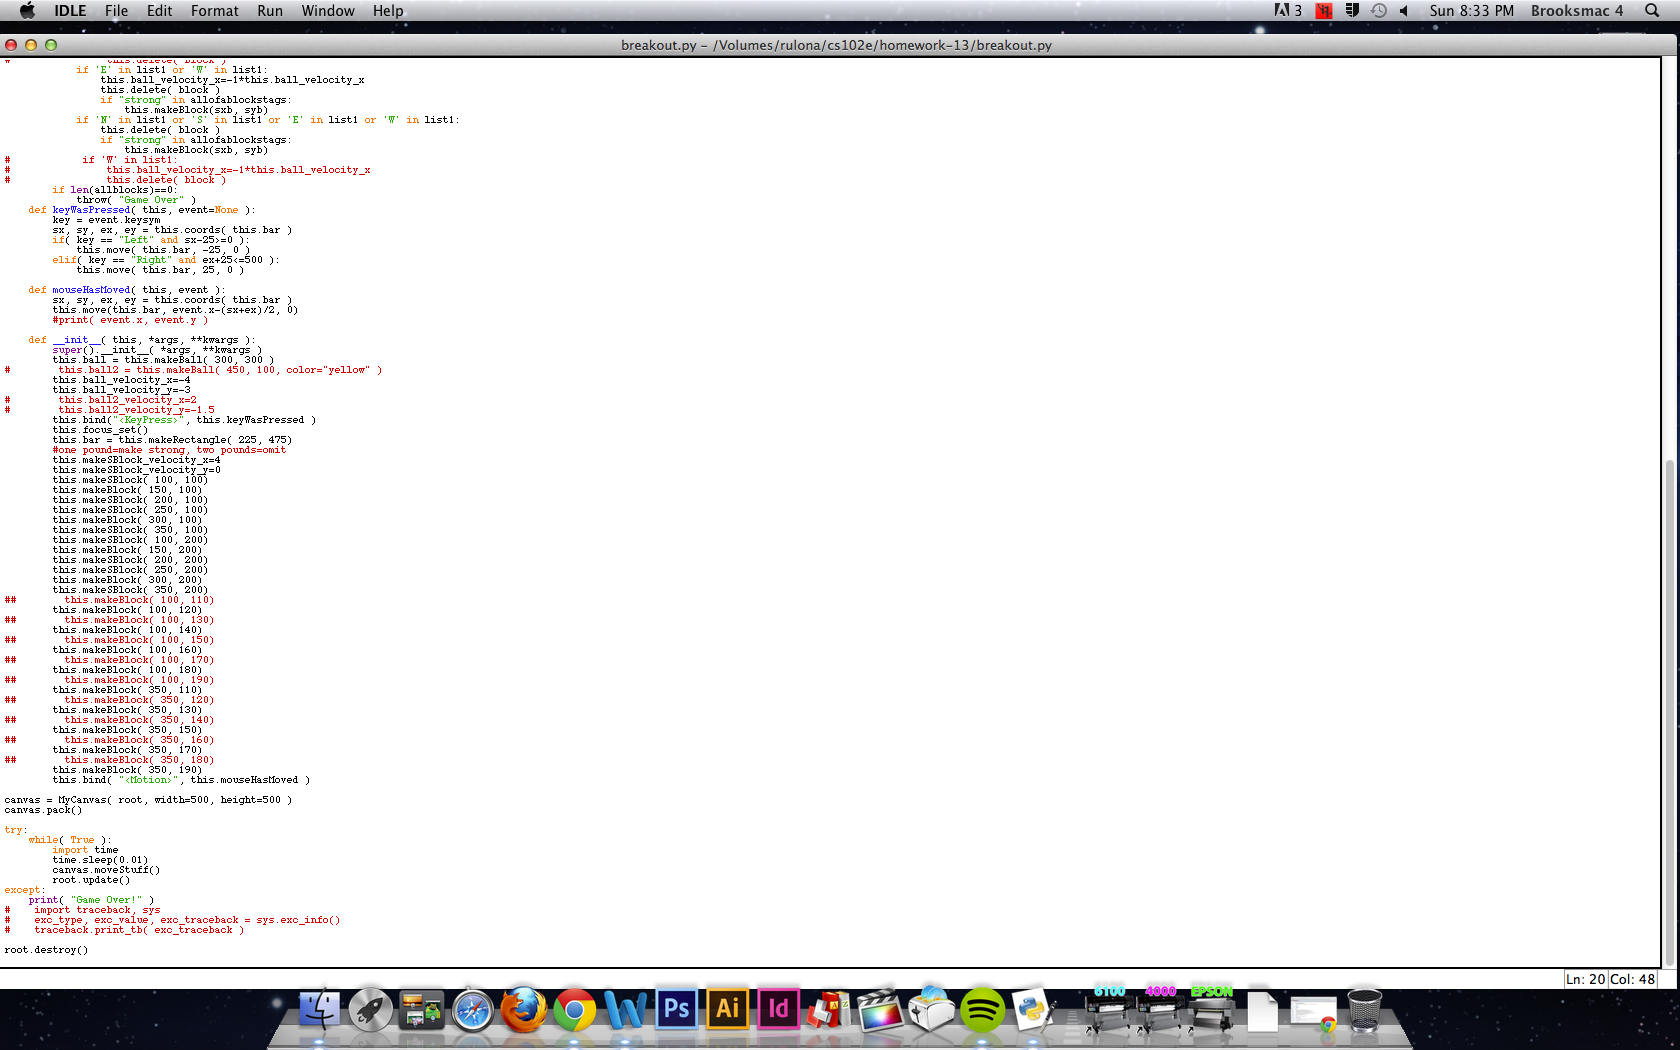This screenshot has height=1050, width=1680.
Task: Click the Photoshop dock icon
Action: click(x=676, y=1009)
